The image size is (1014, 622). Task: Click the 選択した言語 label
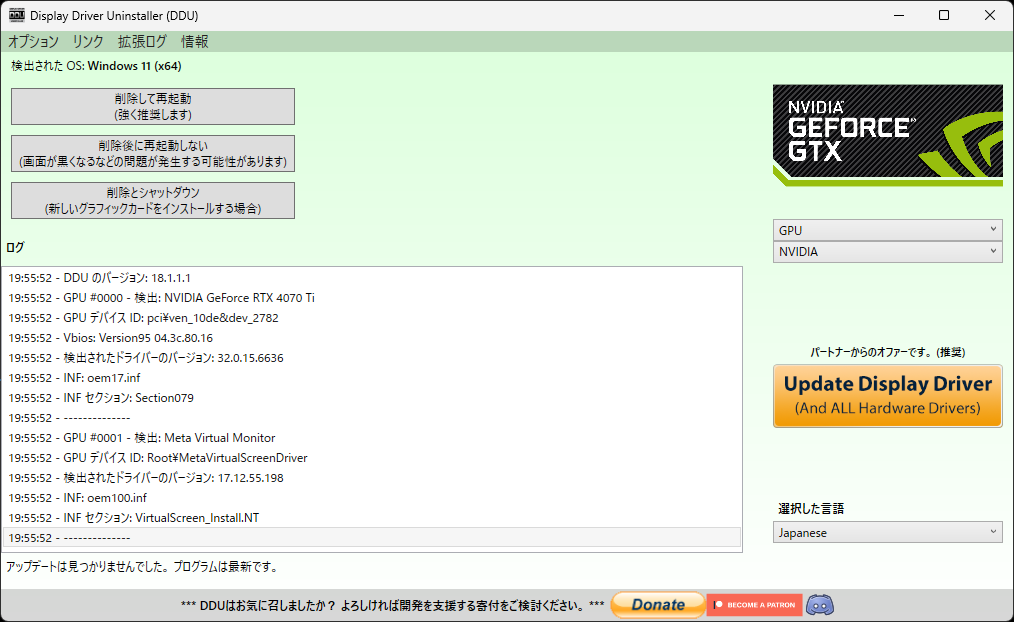811,509
